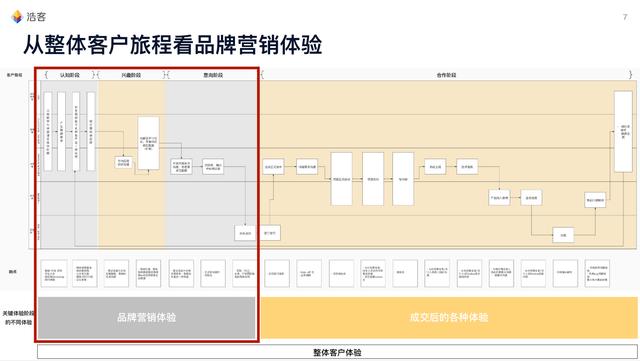The height and width of the screenshot is (361, 640).
Task: Click the 关键体验阶段的不同体验 label
Action: 18,318
